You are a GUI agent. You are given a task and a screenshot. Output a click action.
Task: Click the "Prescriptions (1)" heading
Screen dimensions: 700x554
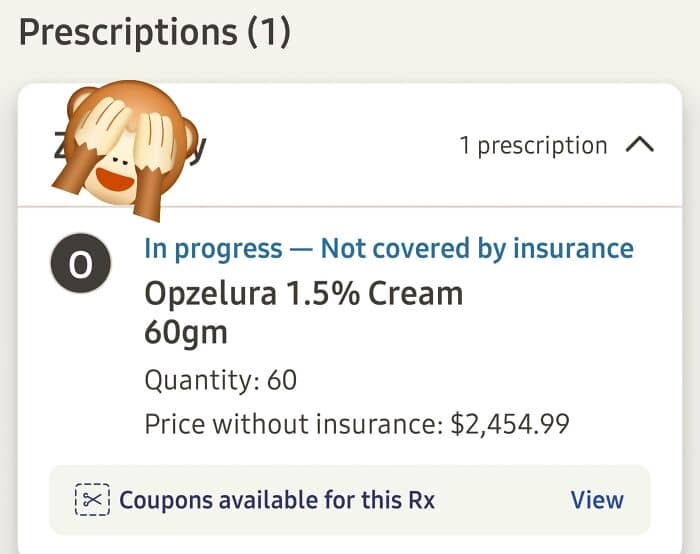pos(155,33)
